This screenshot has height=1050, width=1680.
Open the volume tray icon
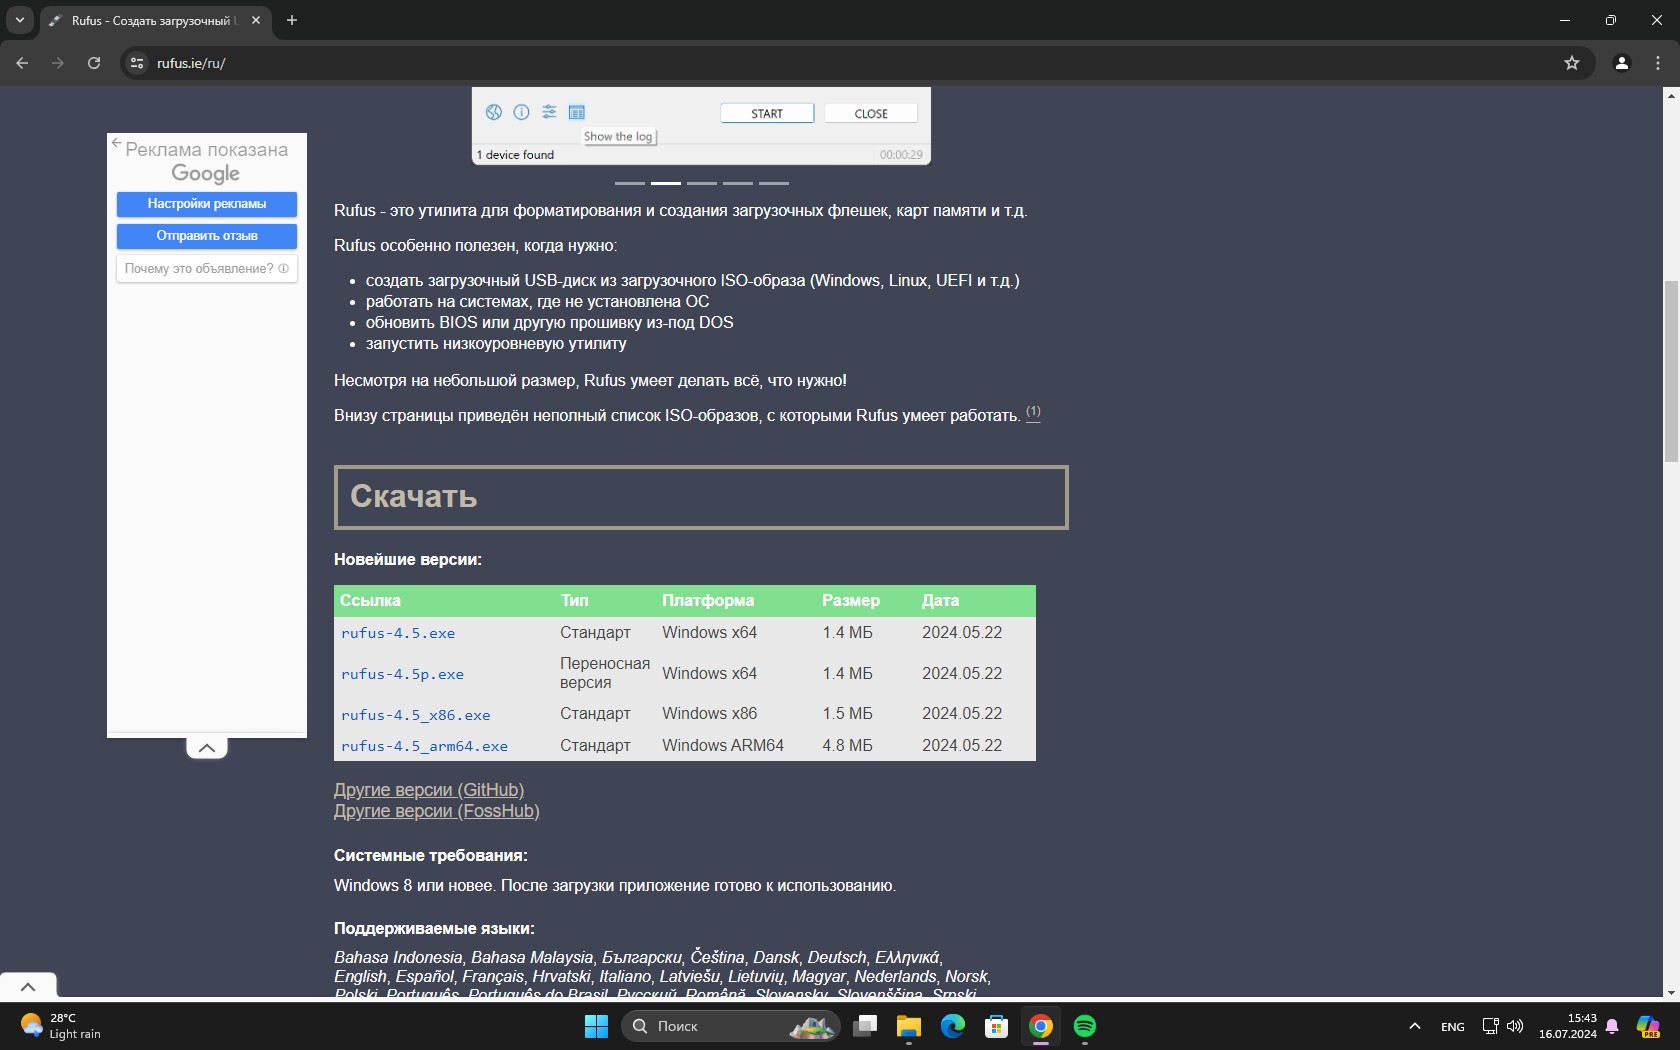1515,1026
